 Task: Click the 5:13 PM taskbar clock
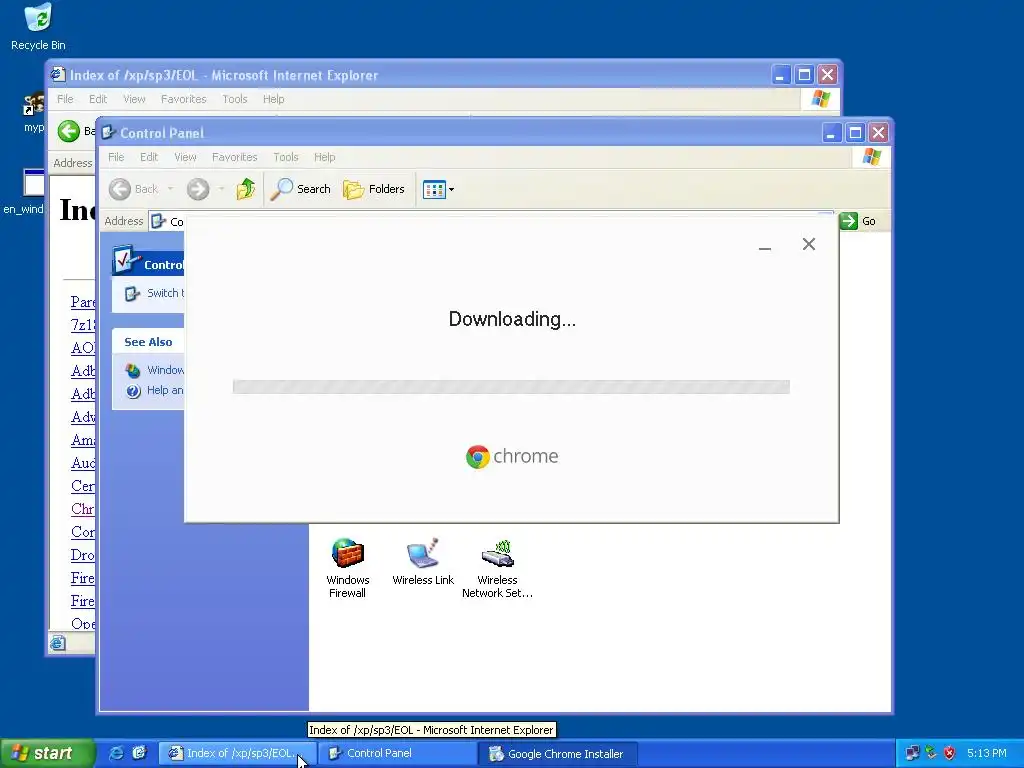click(987, 754)
